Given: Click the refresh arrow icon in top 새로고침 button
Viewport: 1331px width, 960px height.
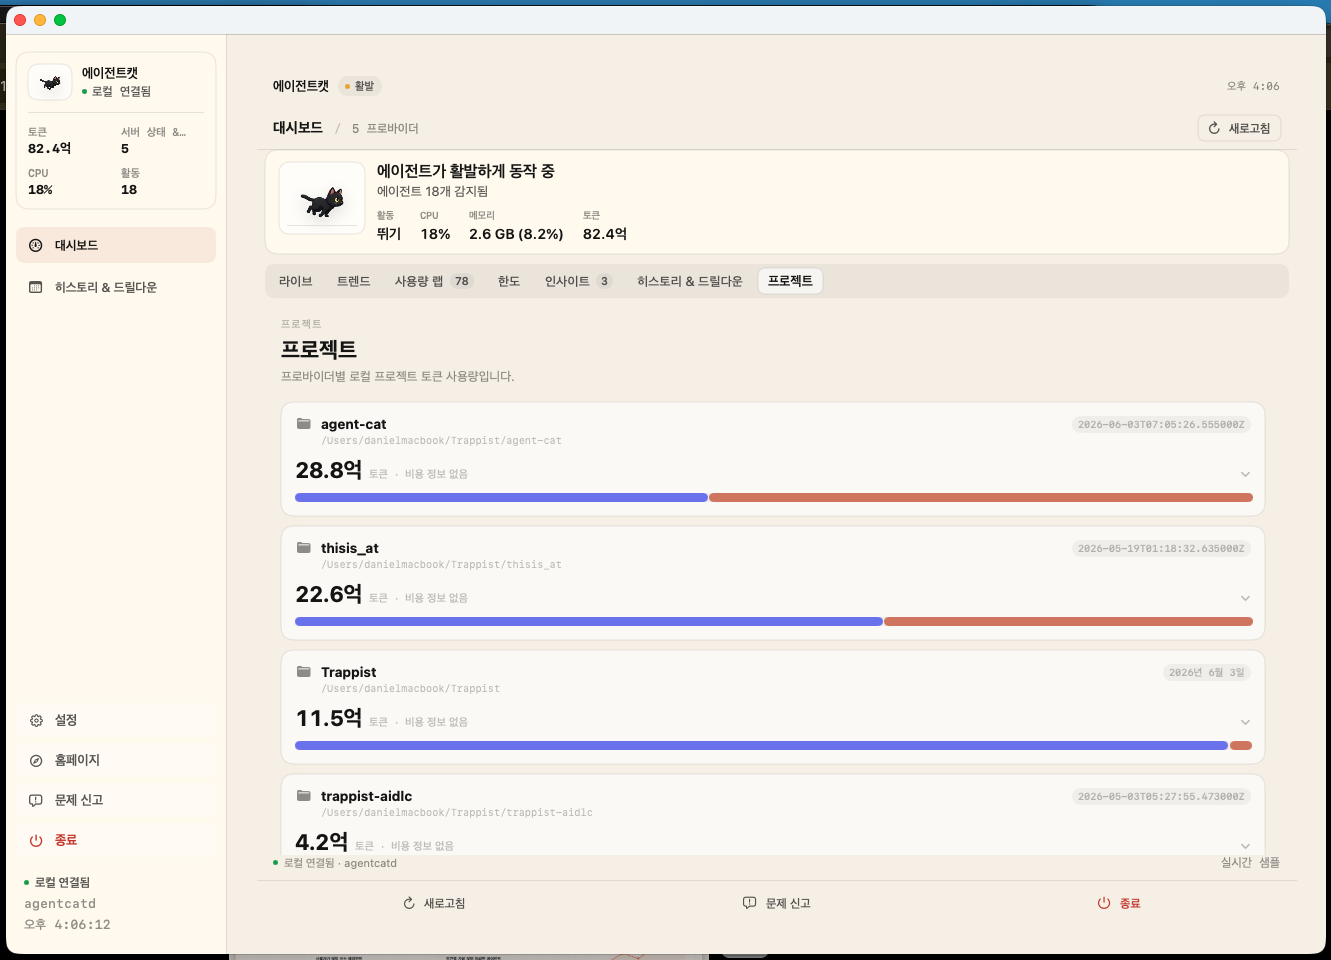Looking at the screenshot, I should (x=1214, y=128).
